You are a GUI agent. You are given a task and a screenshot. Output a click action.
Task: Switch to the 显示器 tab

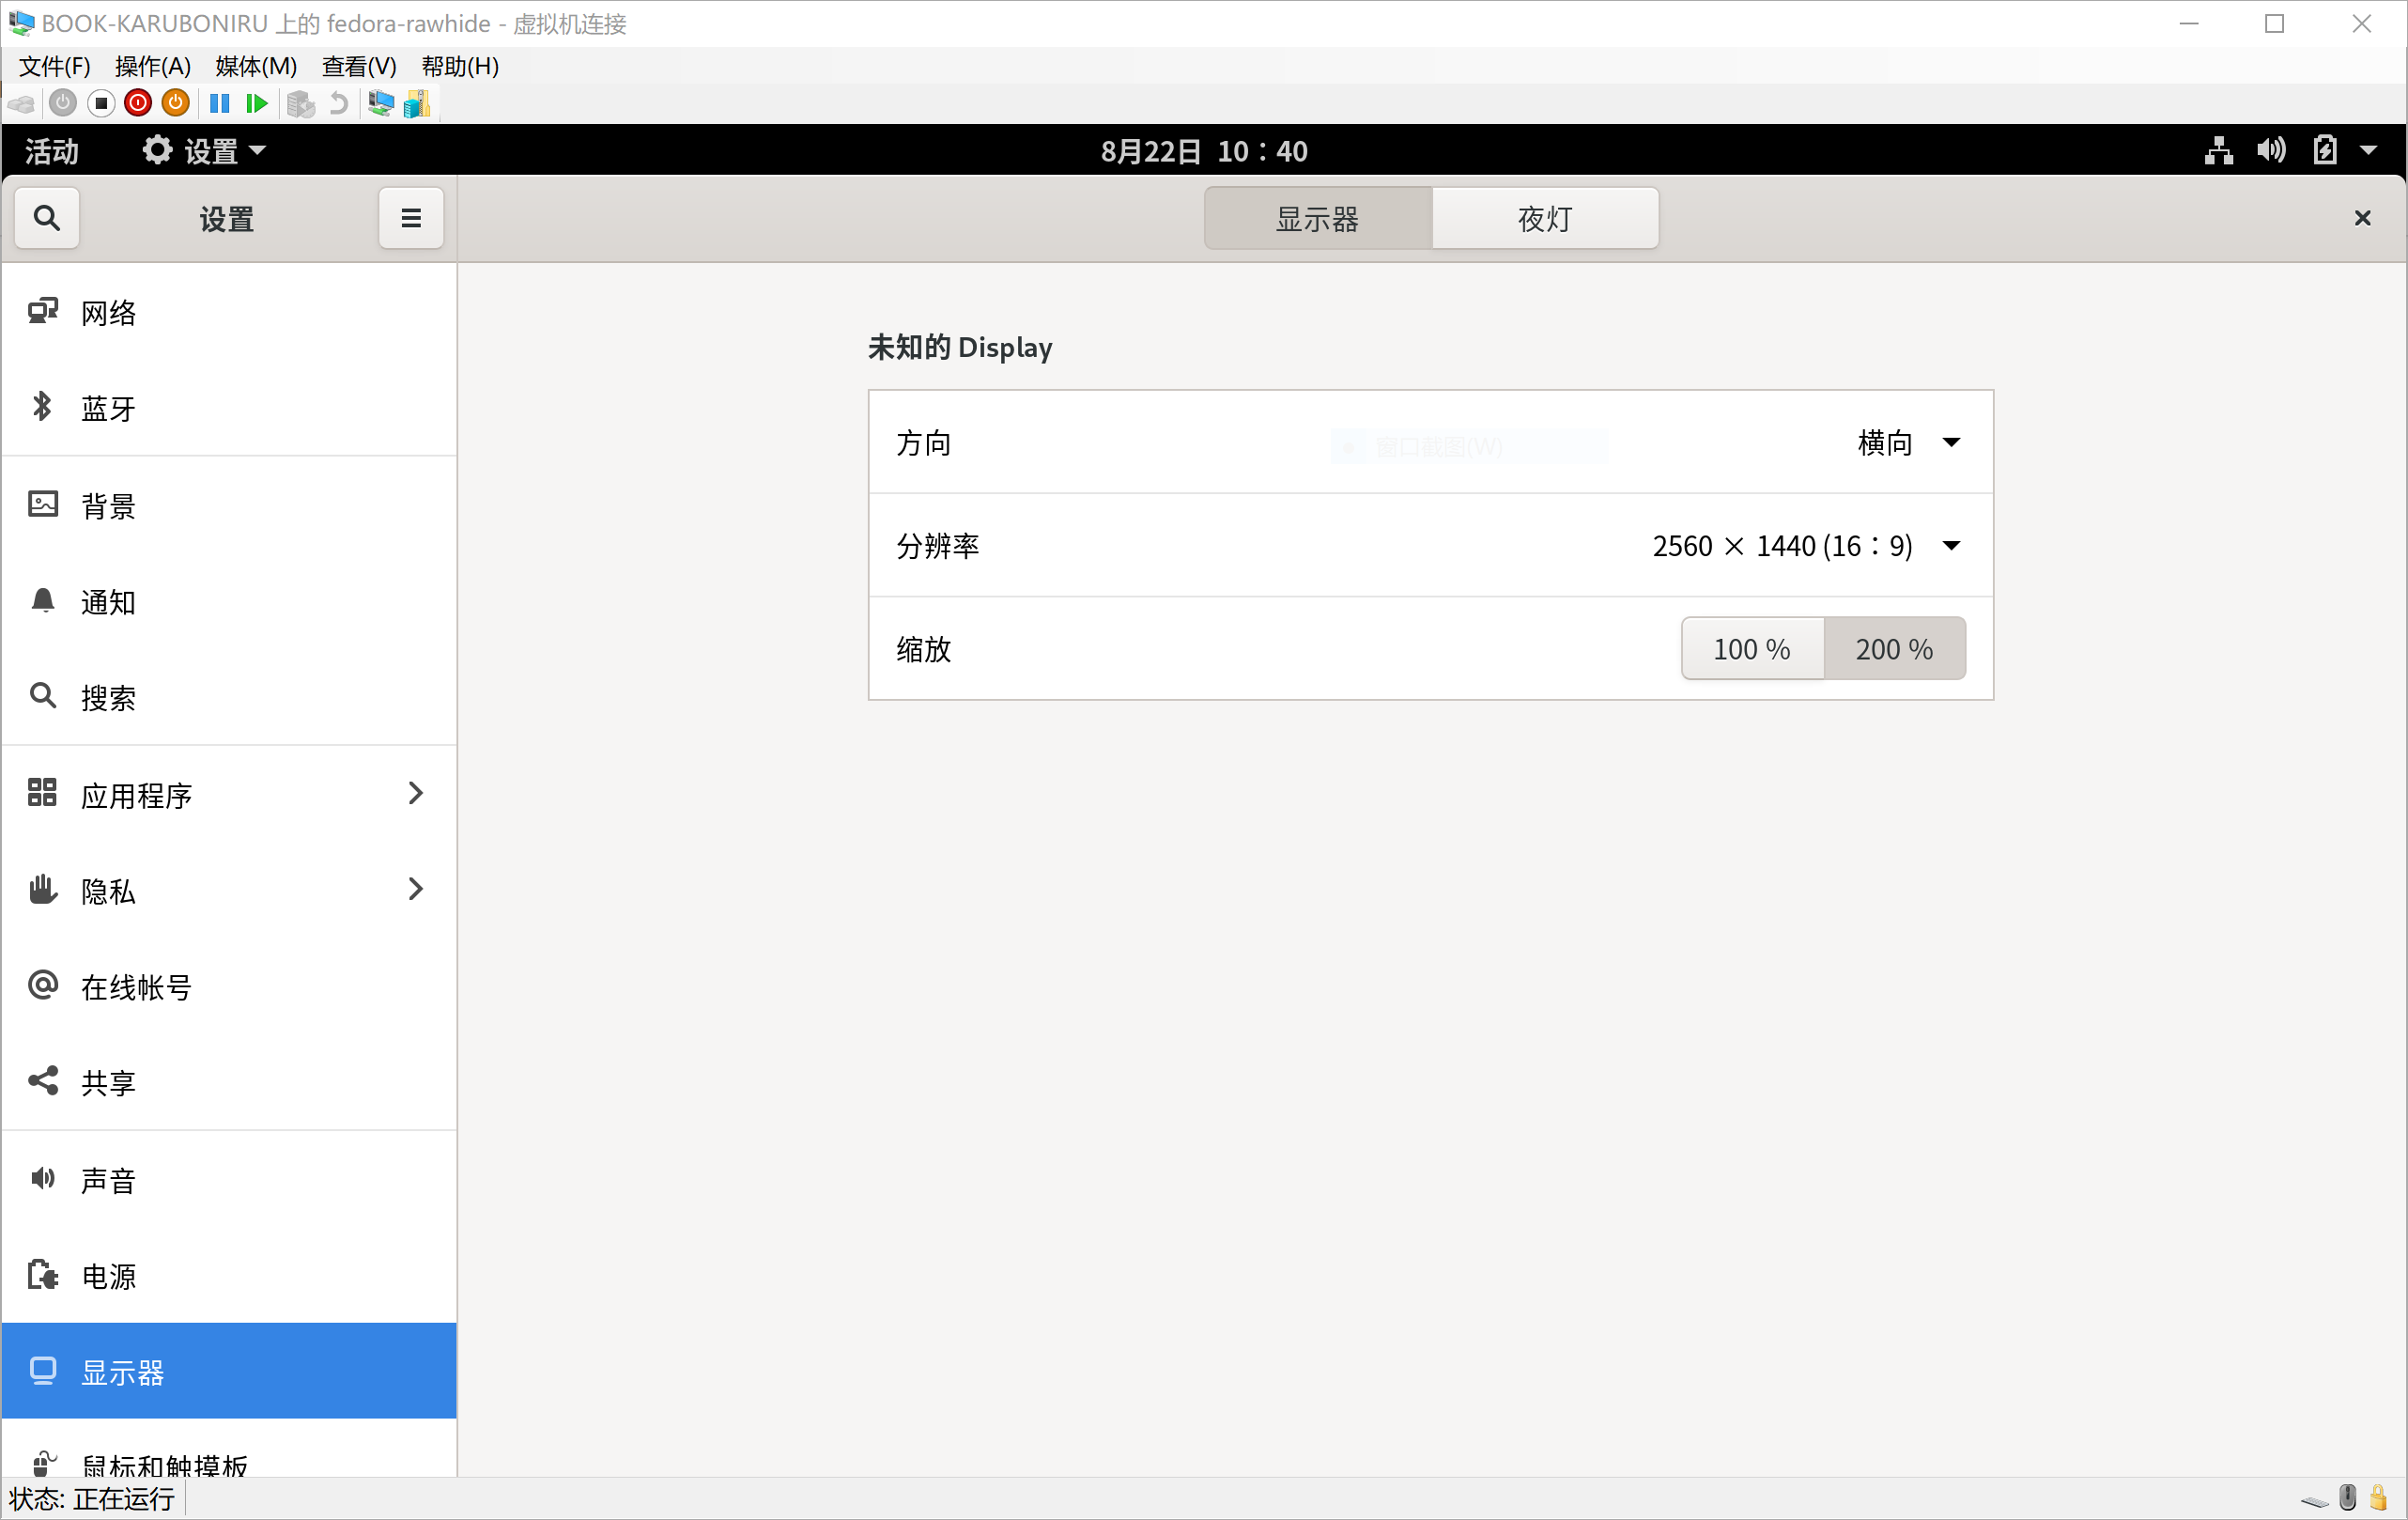[1318, 218]
